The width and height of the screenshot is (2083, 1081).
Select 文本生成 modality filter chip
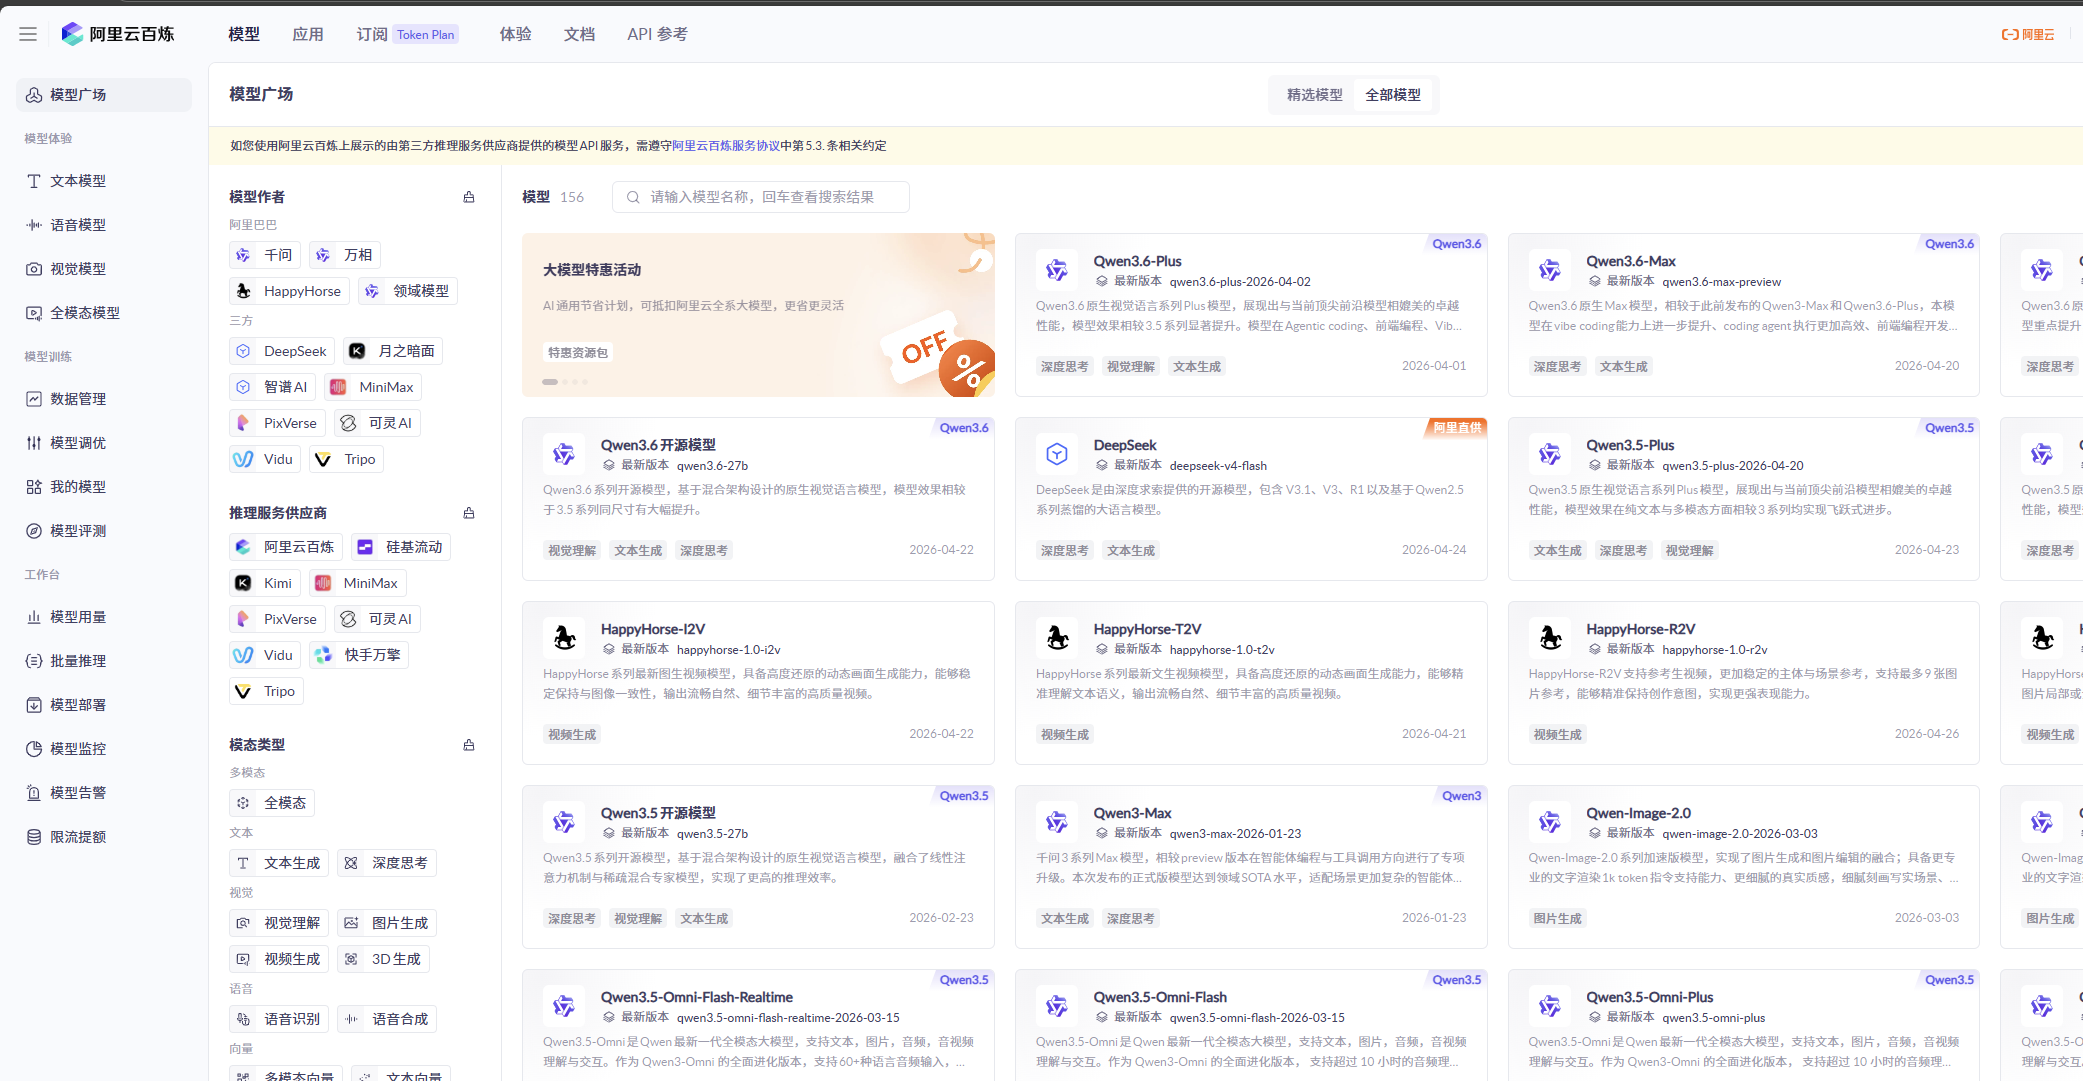279,863
